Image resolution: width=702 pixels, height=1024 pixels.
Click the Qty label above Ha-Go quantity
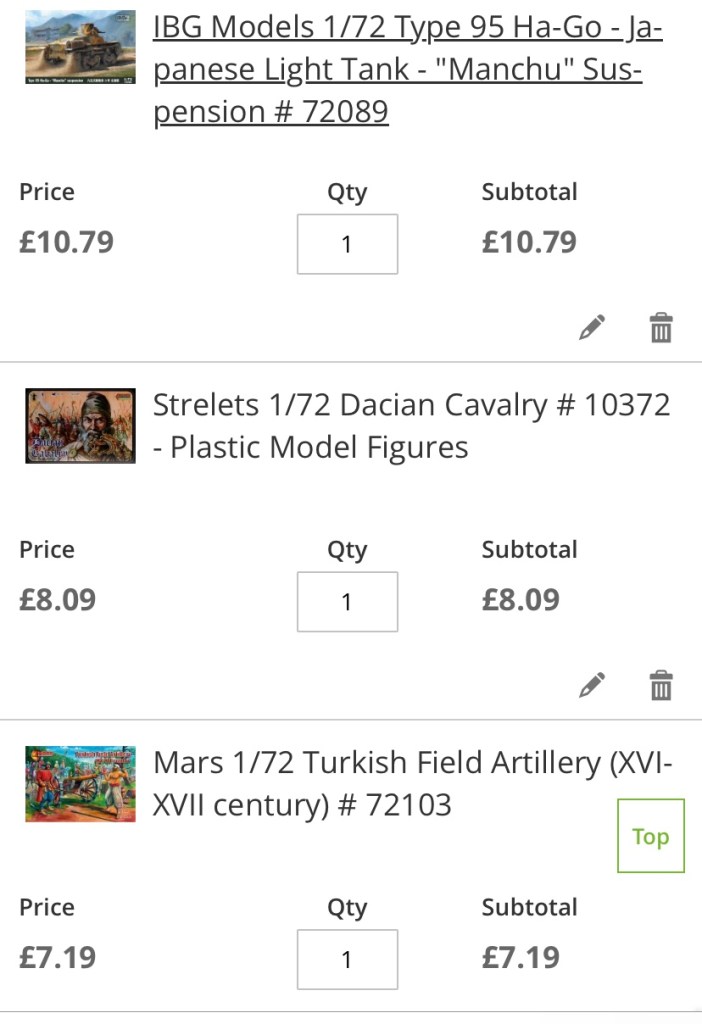347,192
